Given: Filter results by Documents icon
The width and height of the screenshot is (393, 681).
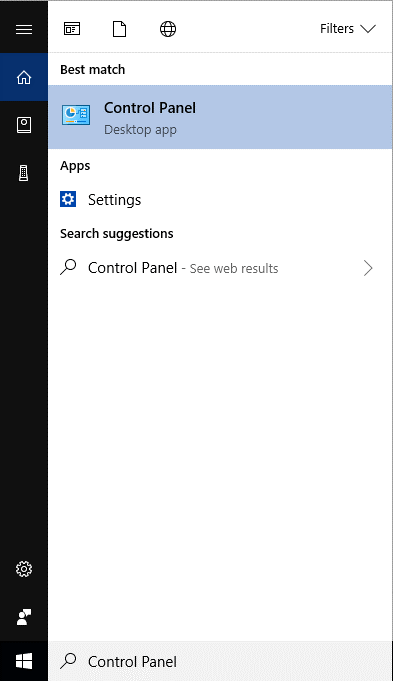Looking at the screenshot, I should click(x=119, y=29).
